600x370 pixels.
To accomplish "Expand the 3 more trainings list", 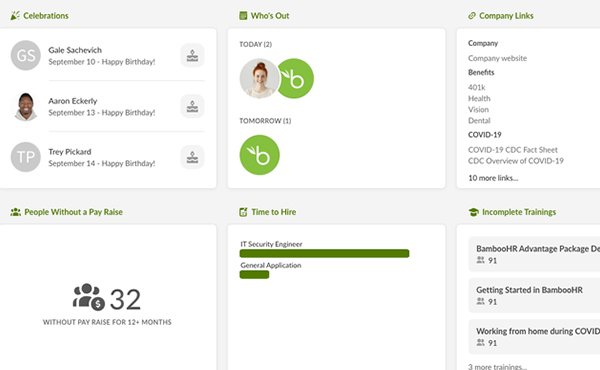I will [497, 367].
